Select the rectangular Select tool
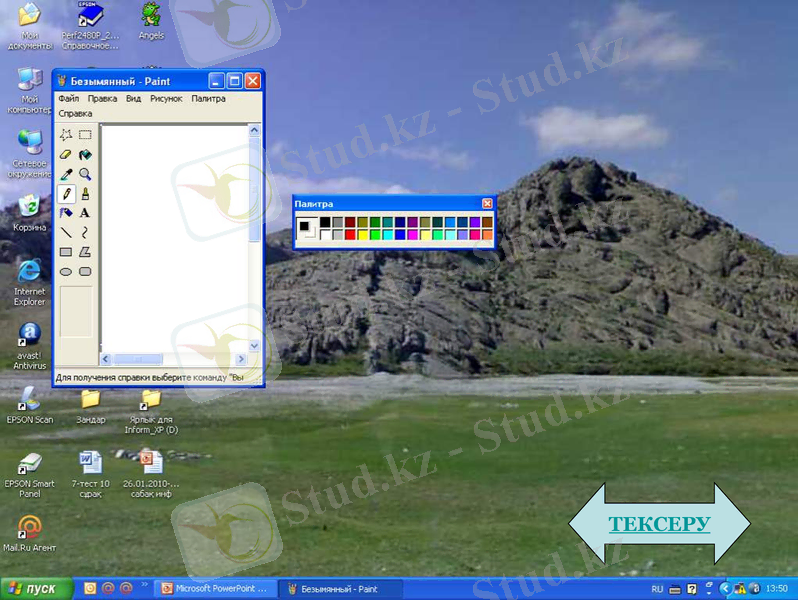The height and width of the screenshot is (600, 798). pyautogui.click(x=85, y=134)
